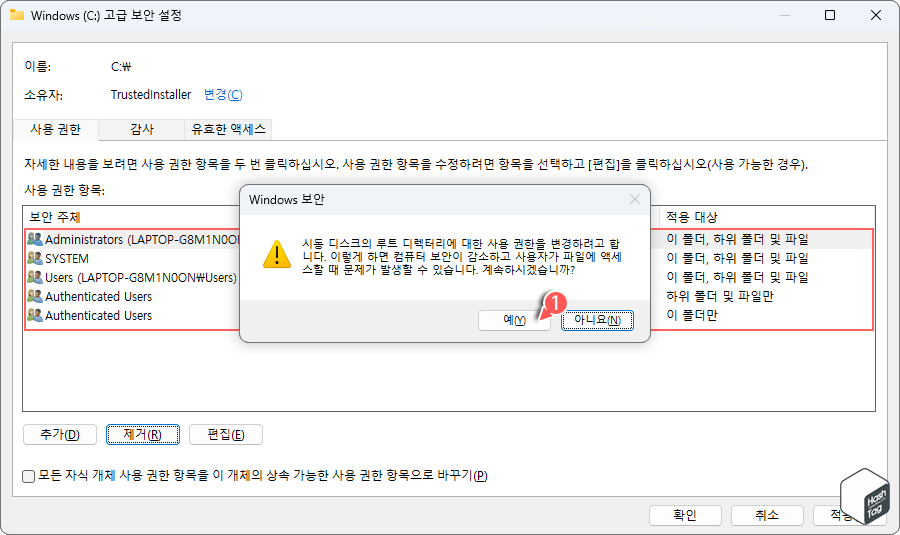Viewport: 900px width, 535px height.
Task: Click the folder icon in title bar
Action: pyautogui.click(x=17, y=15)
